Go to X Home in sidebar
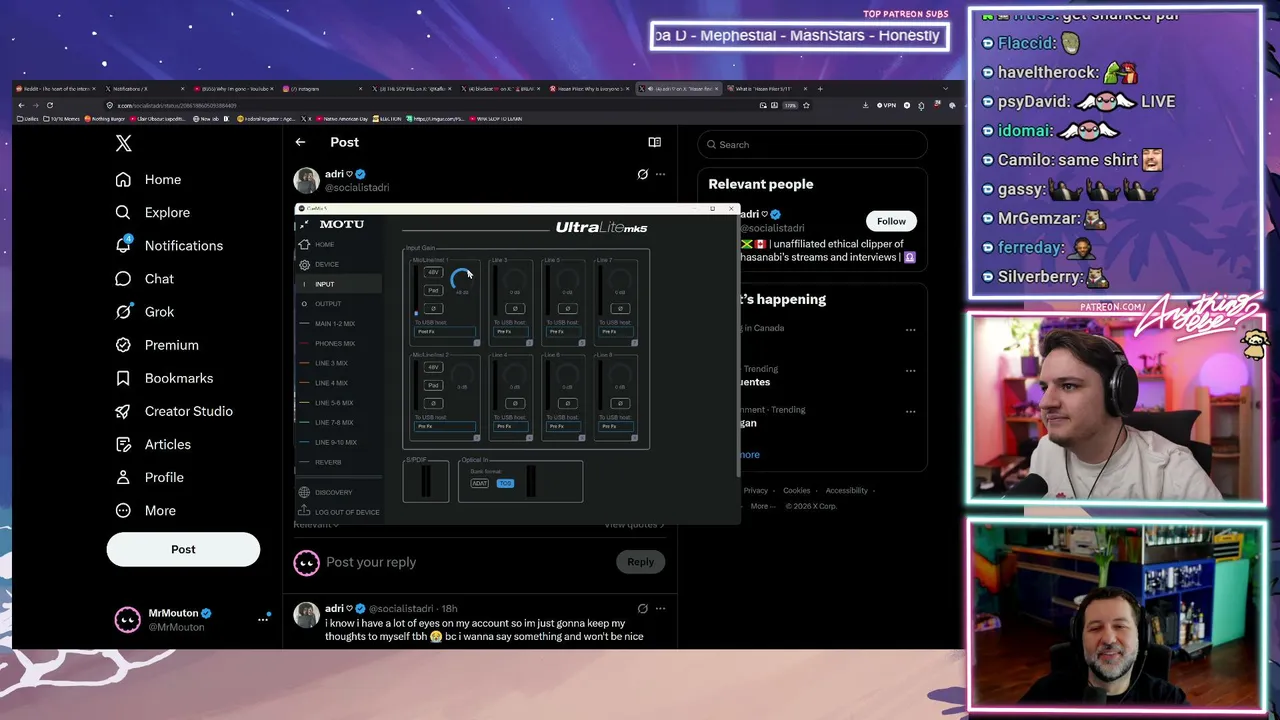The width and height of the screenshot is (1280, 720). point(149,180)
